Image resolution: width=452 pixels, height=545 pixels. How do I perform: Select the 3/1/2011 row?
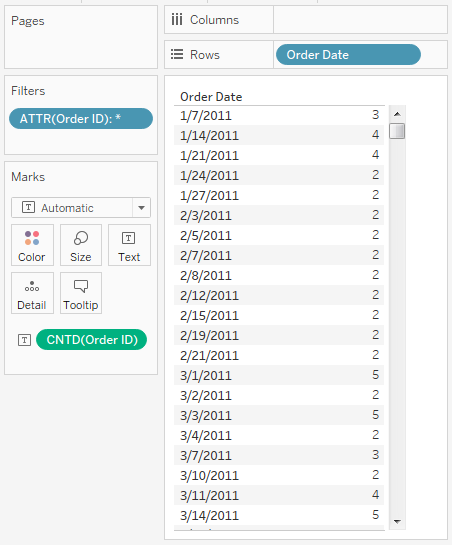(x=279, y=375)
